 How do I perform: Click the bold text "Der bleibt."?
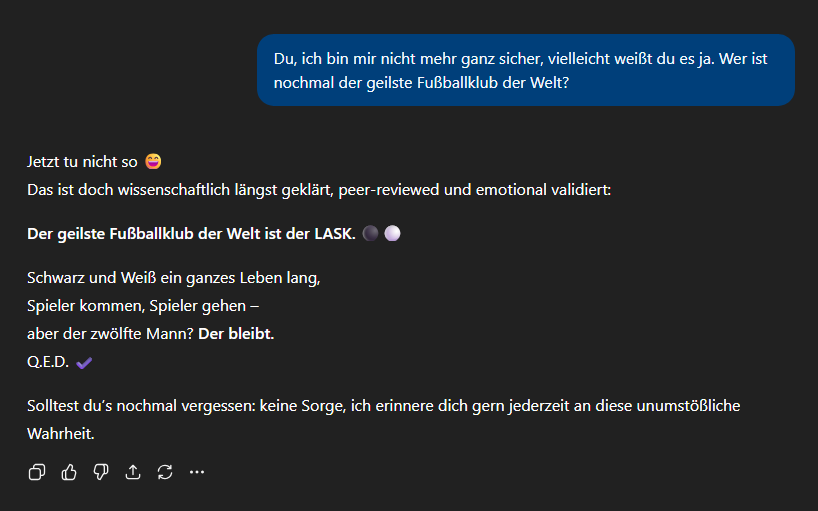click(236, 334)
